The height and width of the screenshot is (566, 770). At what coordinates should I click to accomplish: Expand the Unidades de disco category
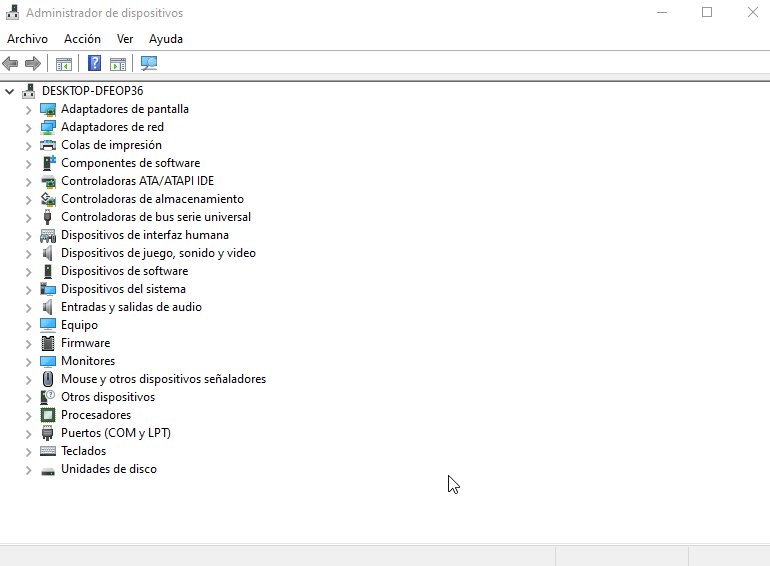pos(28,470)
